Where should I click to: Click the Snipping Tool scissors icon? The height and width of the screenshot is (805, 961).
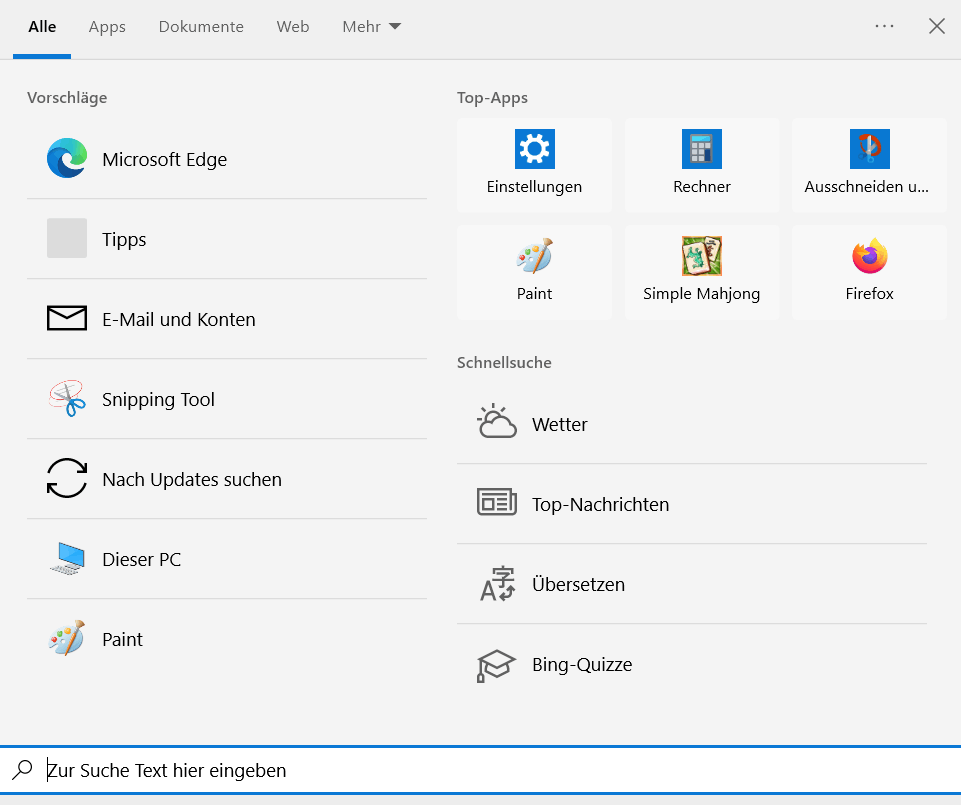click(x=67, y=399)
